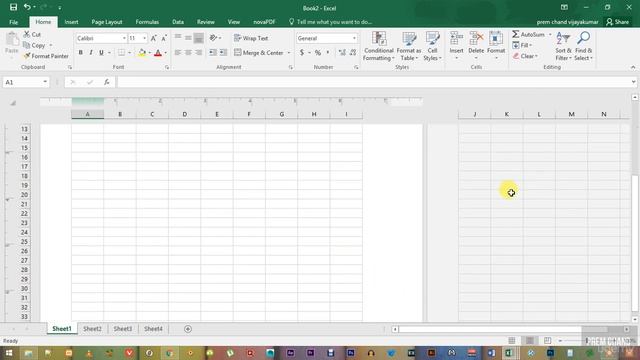This screenshot has width=640, height=360.
Task: Switch to the Insert tab
Action: coord(71,22)
